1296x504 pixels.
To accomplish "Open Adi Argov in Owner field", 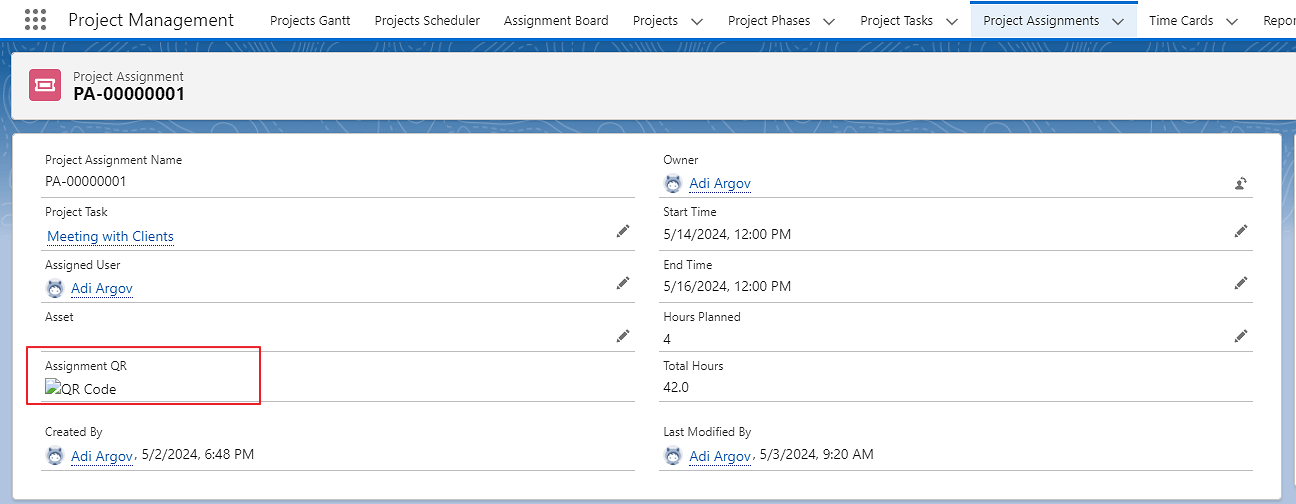I will click(x=719, y=184).
